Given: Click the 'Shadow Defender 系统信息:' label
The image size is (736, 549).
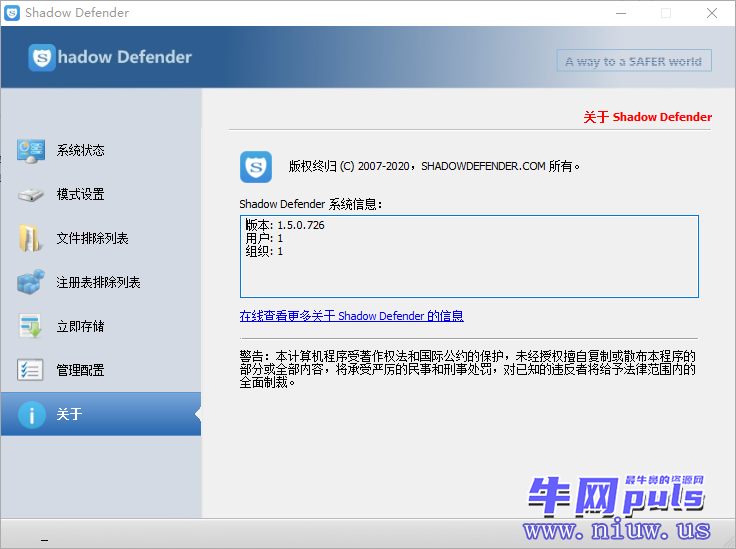Looking at the screenshot, I should tap(311, 204).
